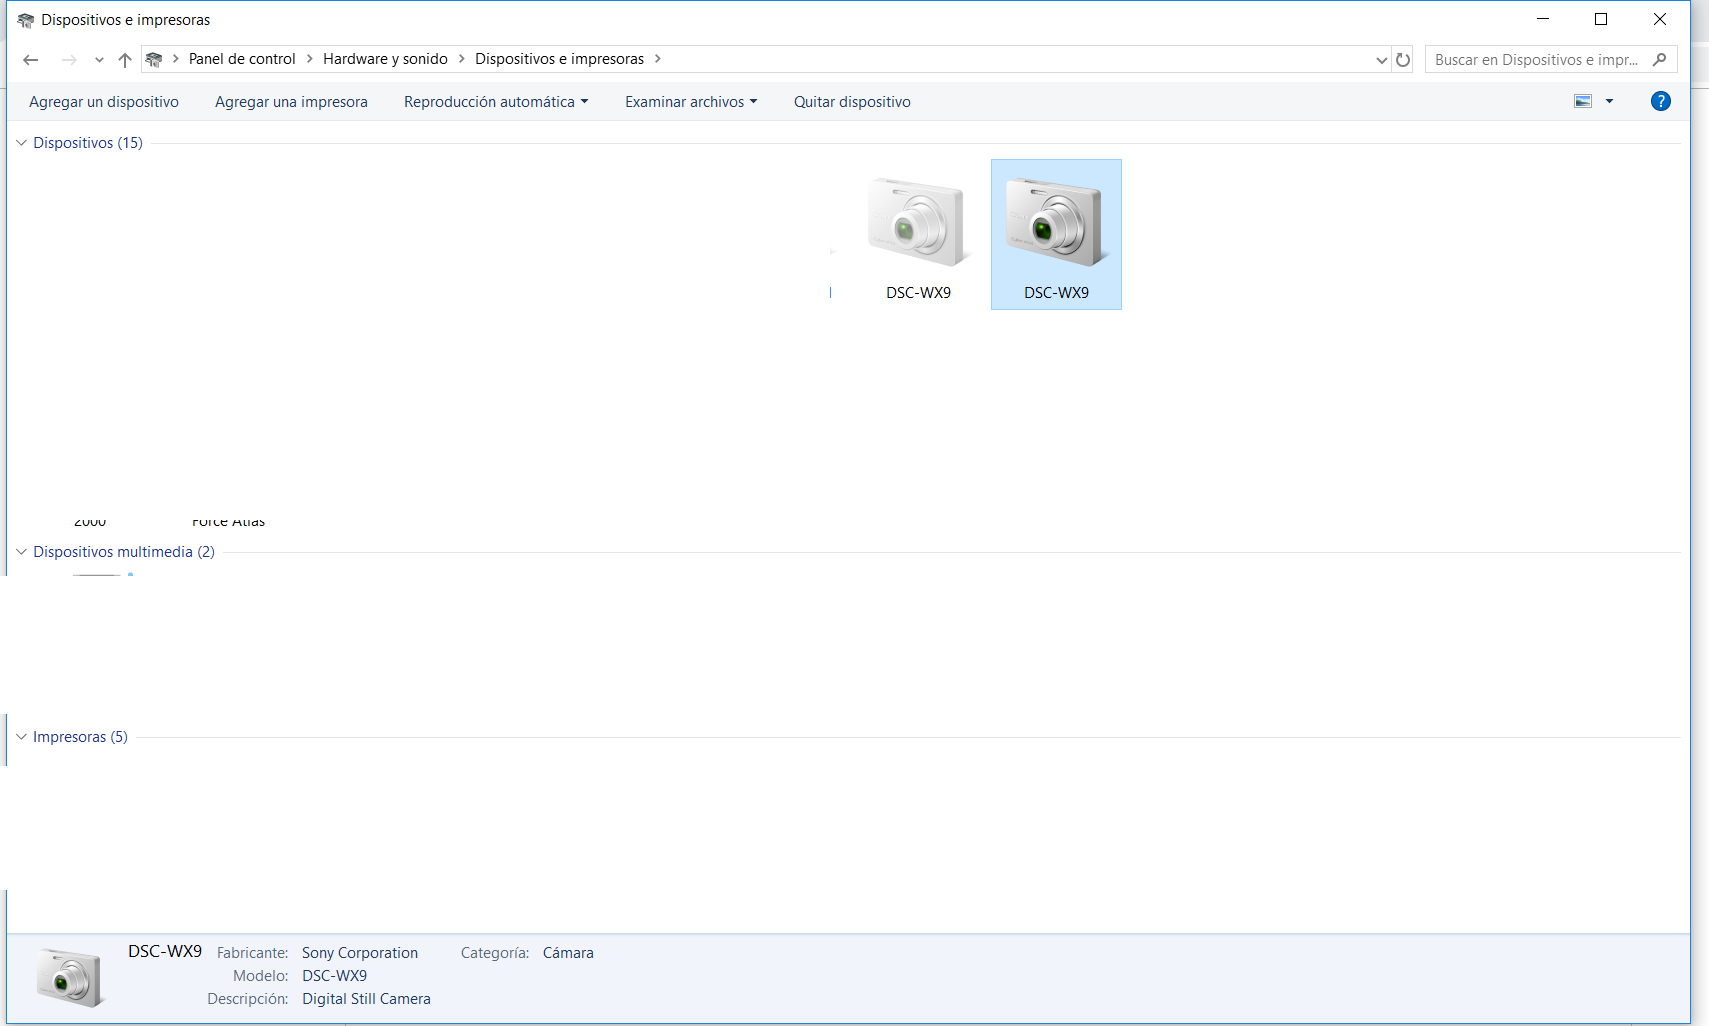Click the Modelo DSC-WX9 value
Image resolution: width=1709 pixels, height=1026 pixels.
(x=334, y=976)
